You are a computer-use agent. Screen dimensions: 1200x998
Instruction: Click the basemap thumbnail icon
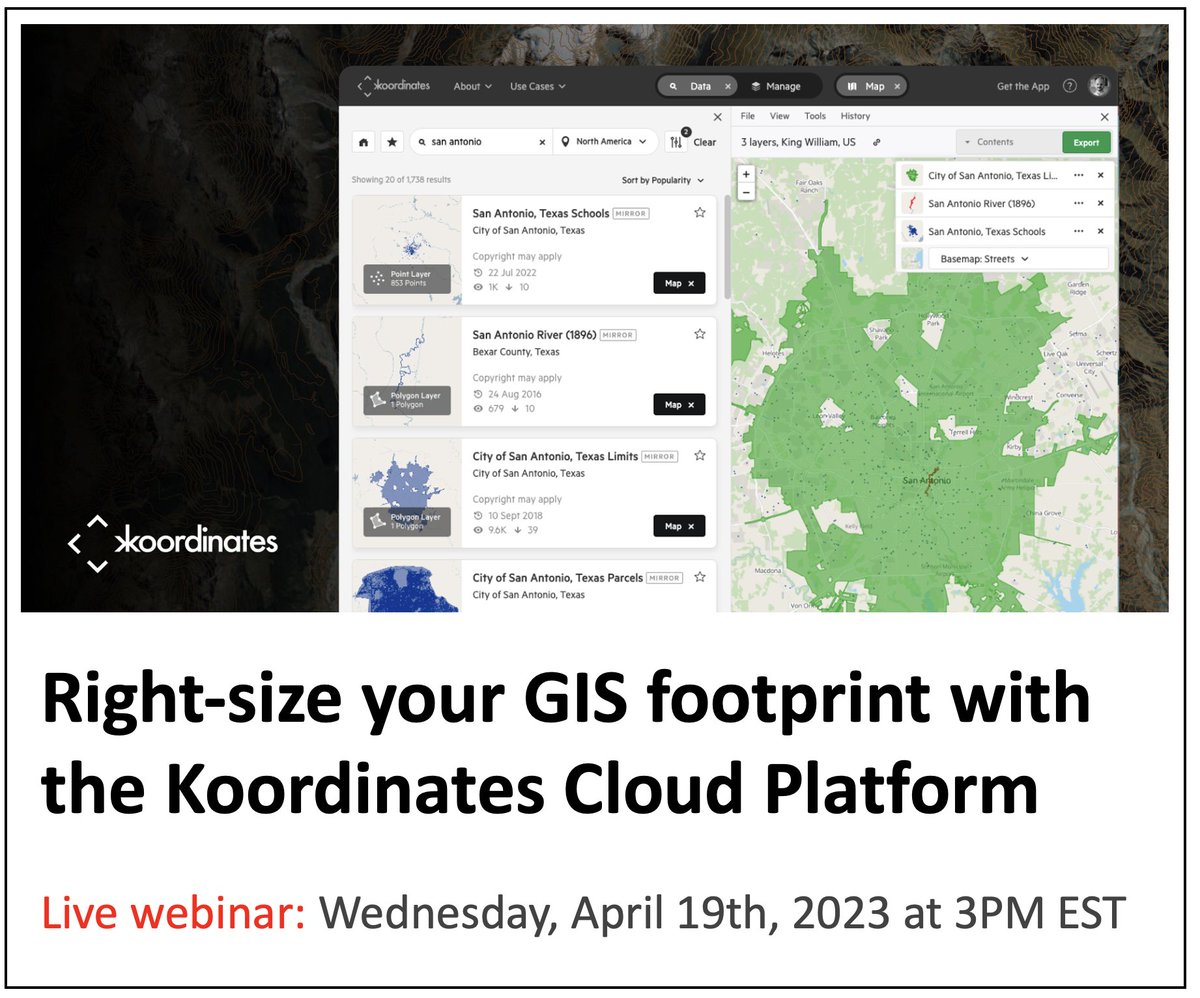pyautogui.click(x=912, y=259)
